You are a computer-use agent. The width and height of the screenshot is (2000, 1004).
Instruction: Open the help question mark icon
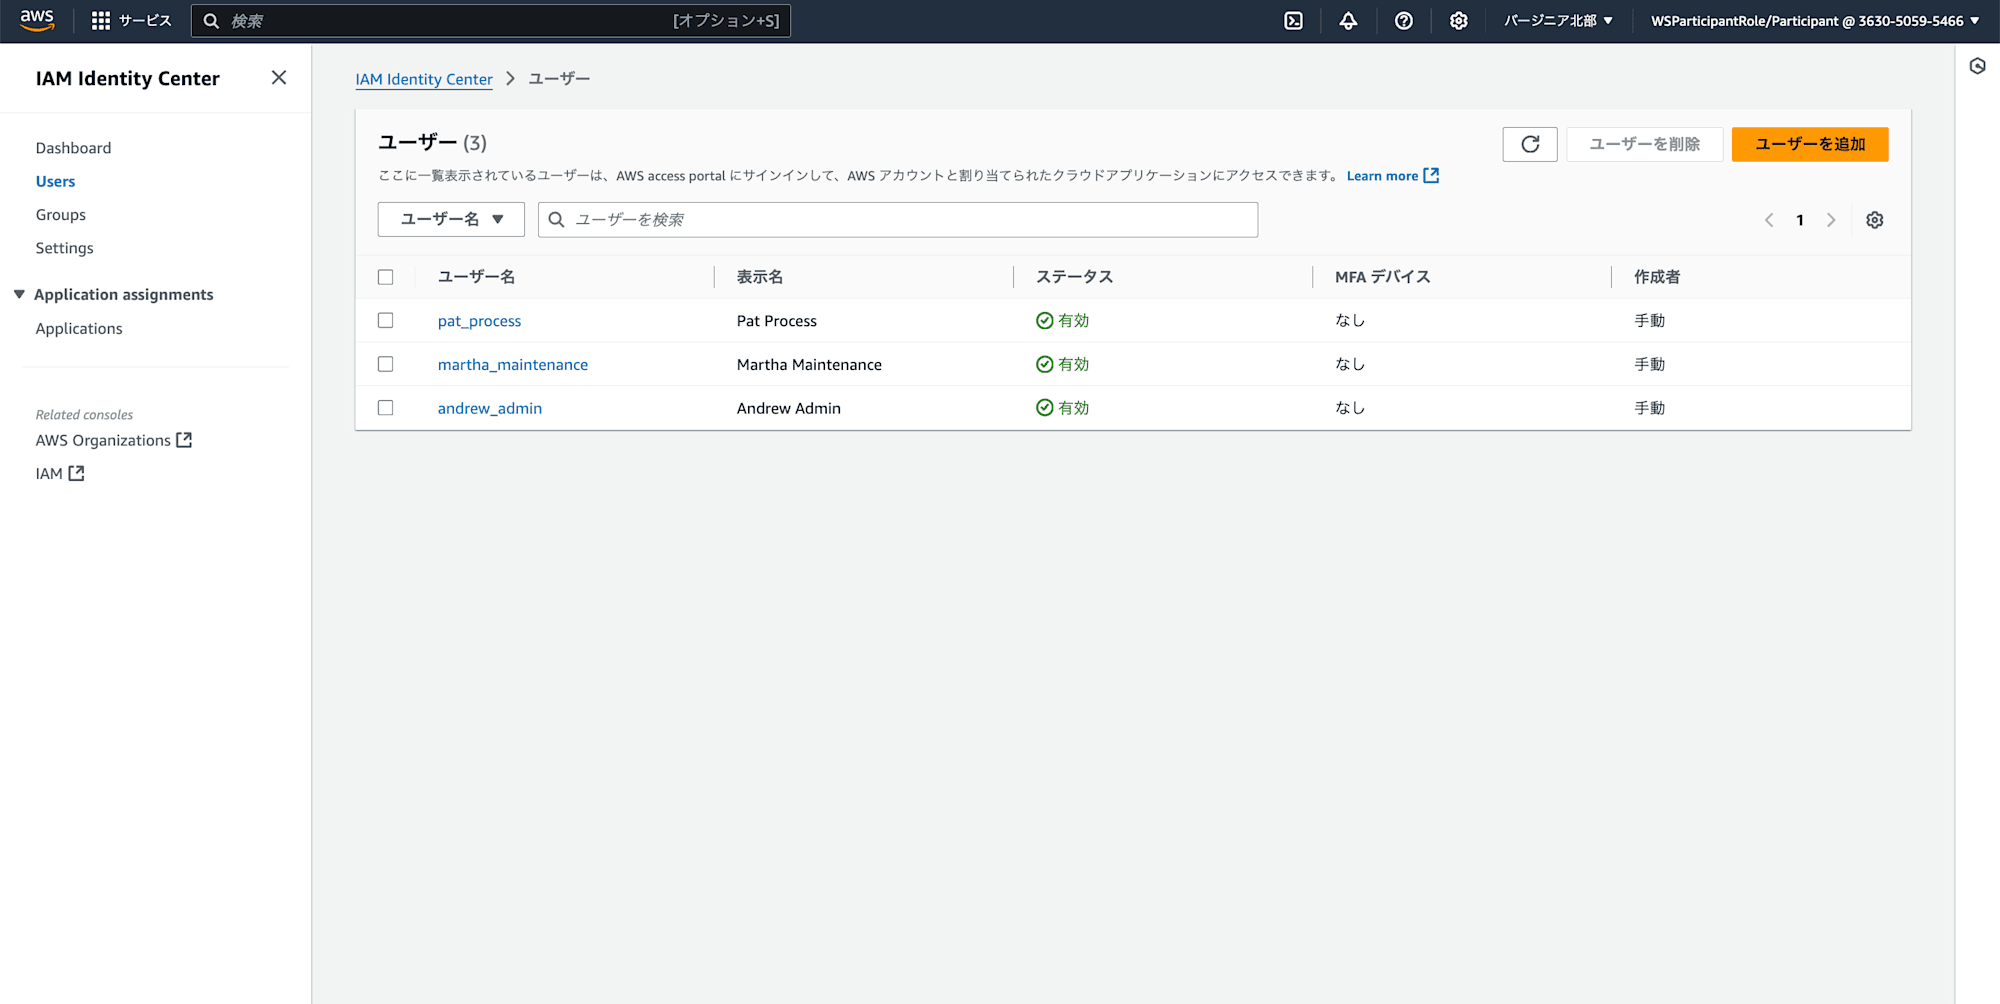1404,21
